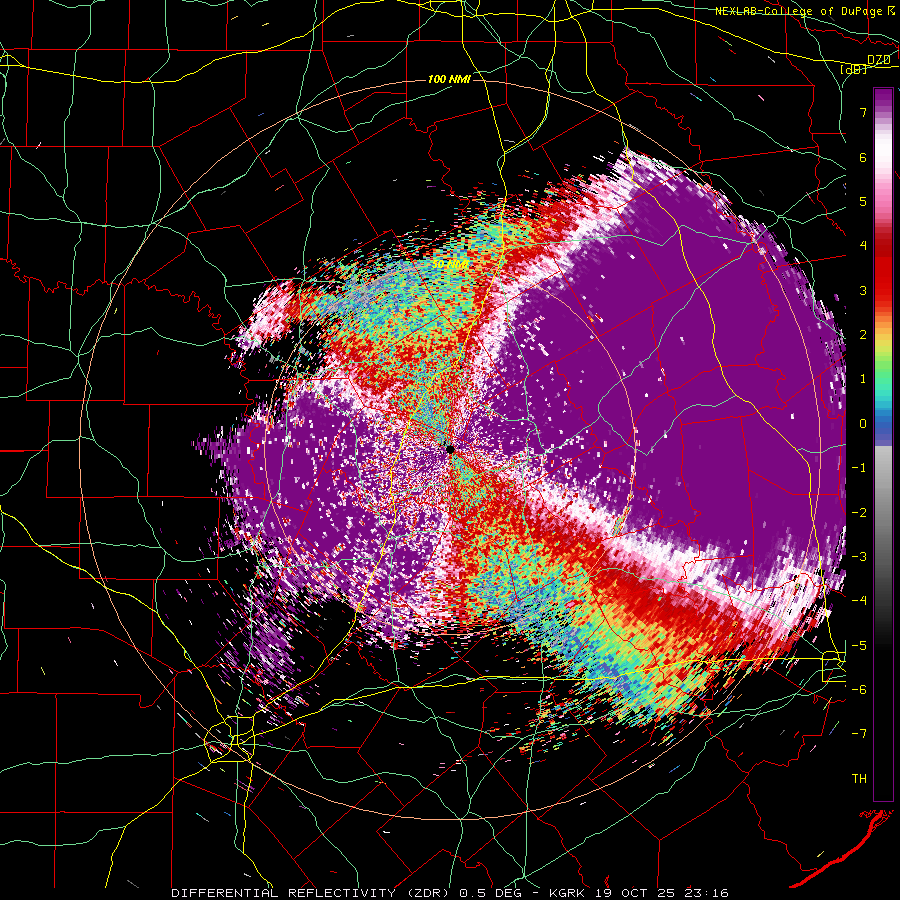
Task: Click the 2 value on color scale
Action: [863, 335]
